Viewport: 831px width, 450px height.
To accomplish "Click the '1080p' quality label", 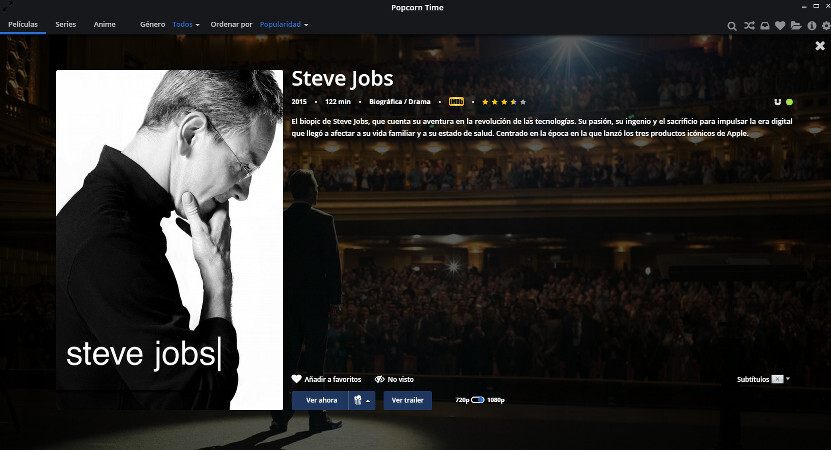I will click(496, 400).
